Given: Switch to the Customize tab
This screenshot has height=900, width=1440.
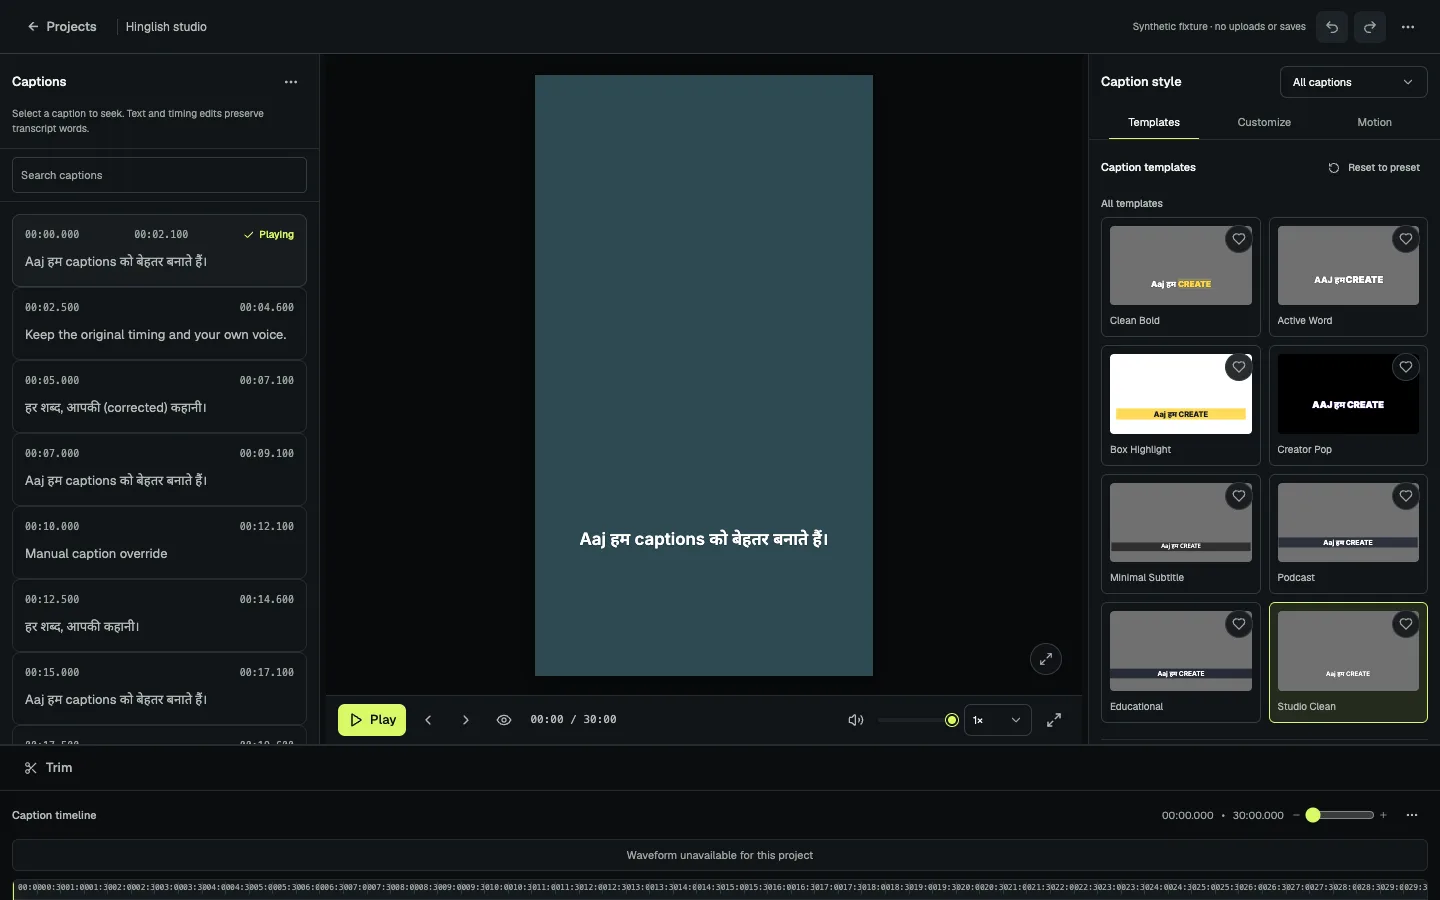Looking at the screenshot, I should (x=1264, y=122).
